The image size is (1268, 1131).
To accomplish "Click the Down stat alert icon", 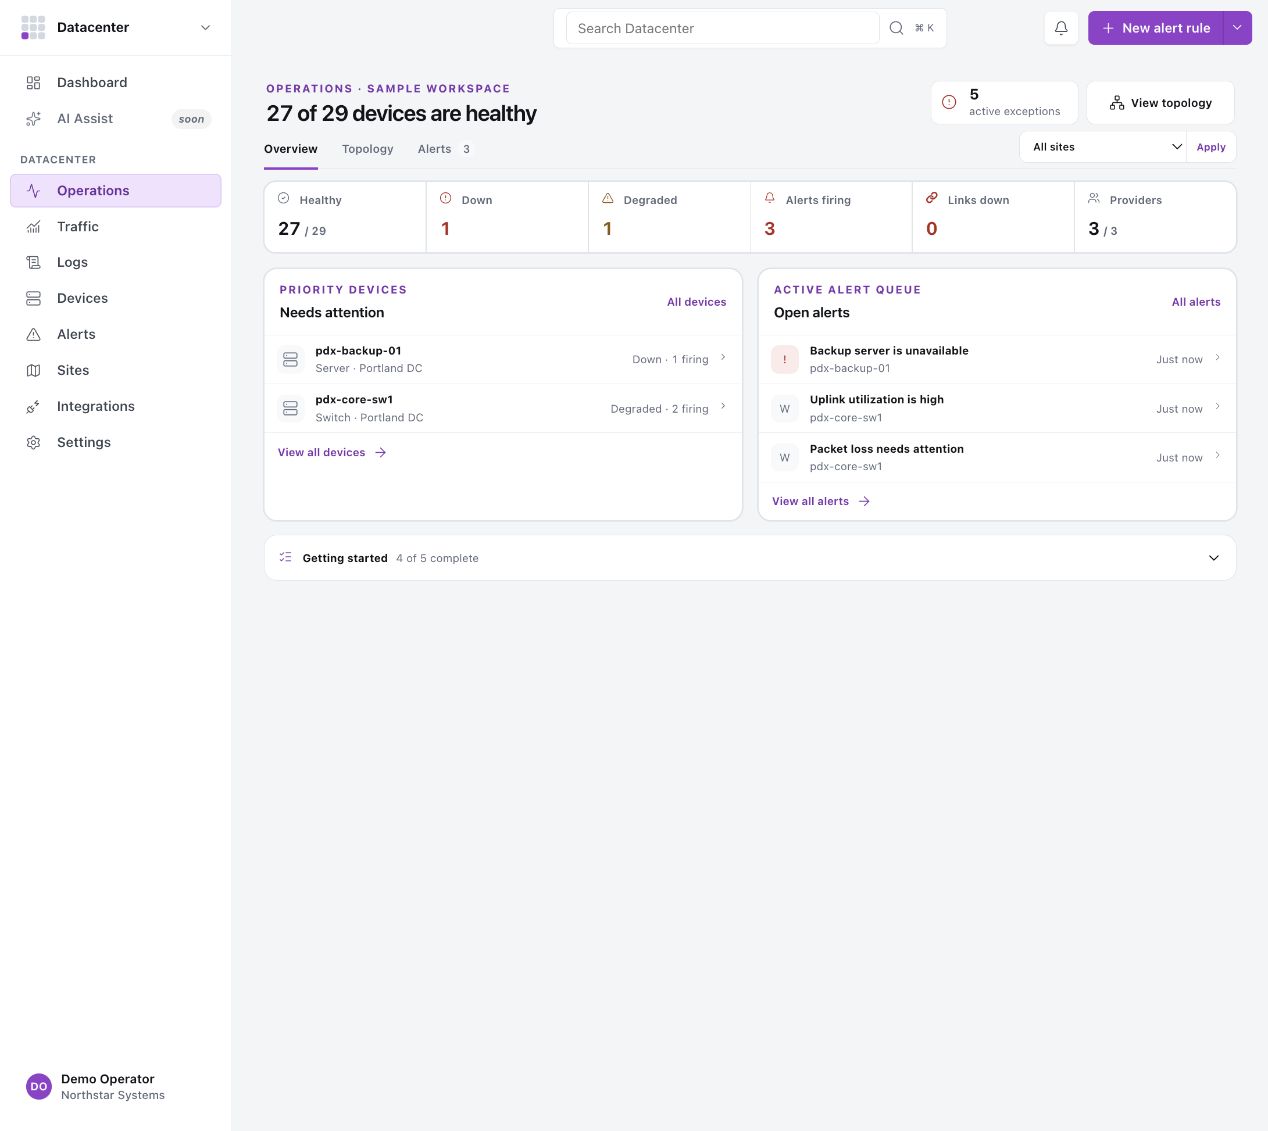I will coord(446,199).
